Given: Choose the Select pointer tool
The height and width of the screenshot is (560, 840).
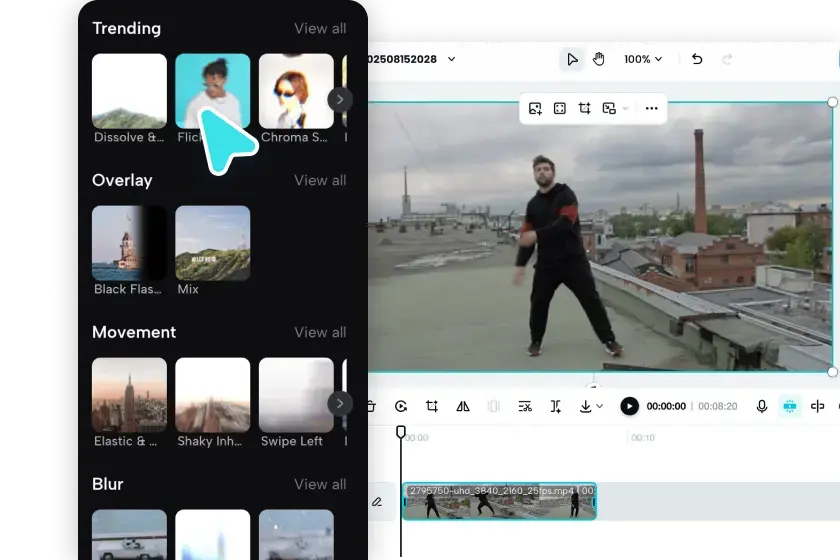Looking at the screenshot, I should pos(572,59).
